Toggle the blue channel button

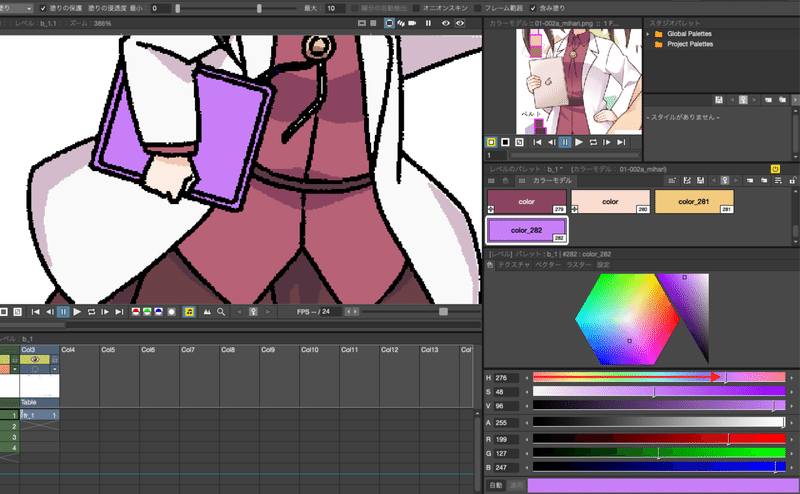(x=159, y=312)
